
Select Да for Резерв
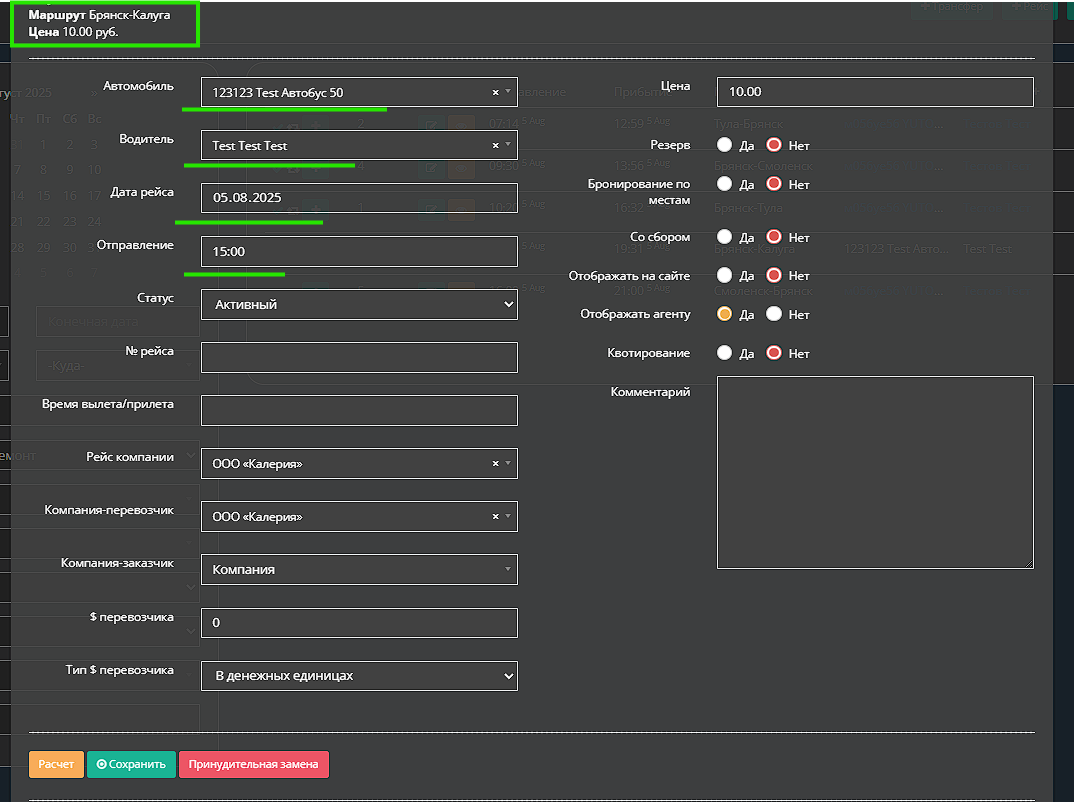point(725,145)
